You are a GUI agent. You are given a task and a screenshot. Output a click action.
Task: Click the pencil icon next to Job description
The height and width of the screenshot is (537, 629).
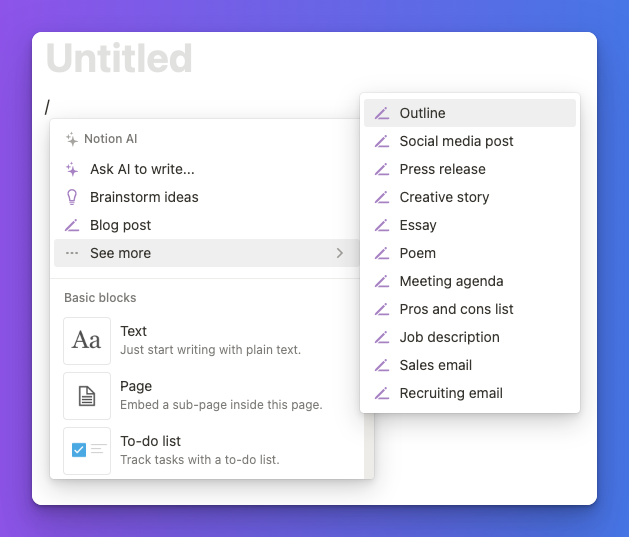click(x=382, y=337)
